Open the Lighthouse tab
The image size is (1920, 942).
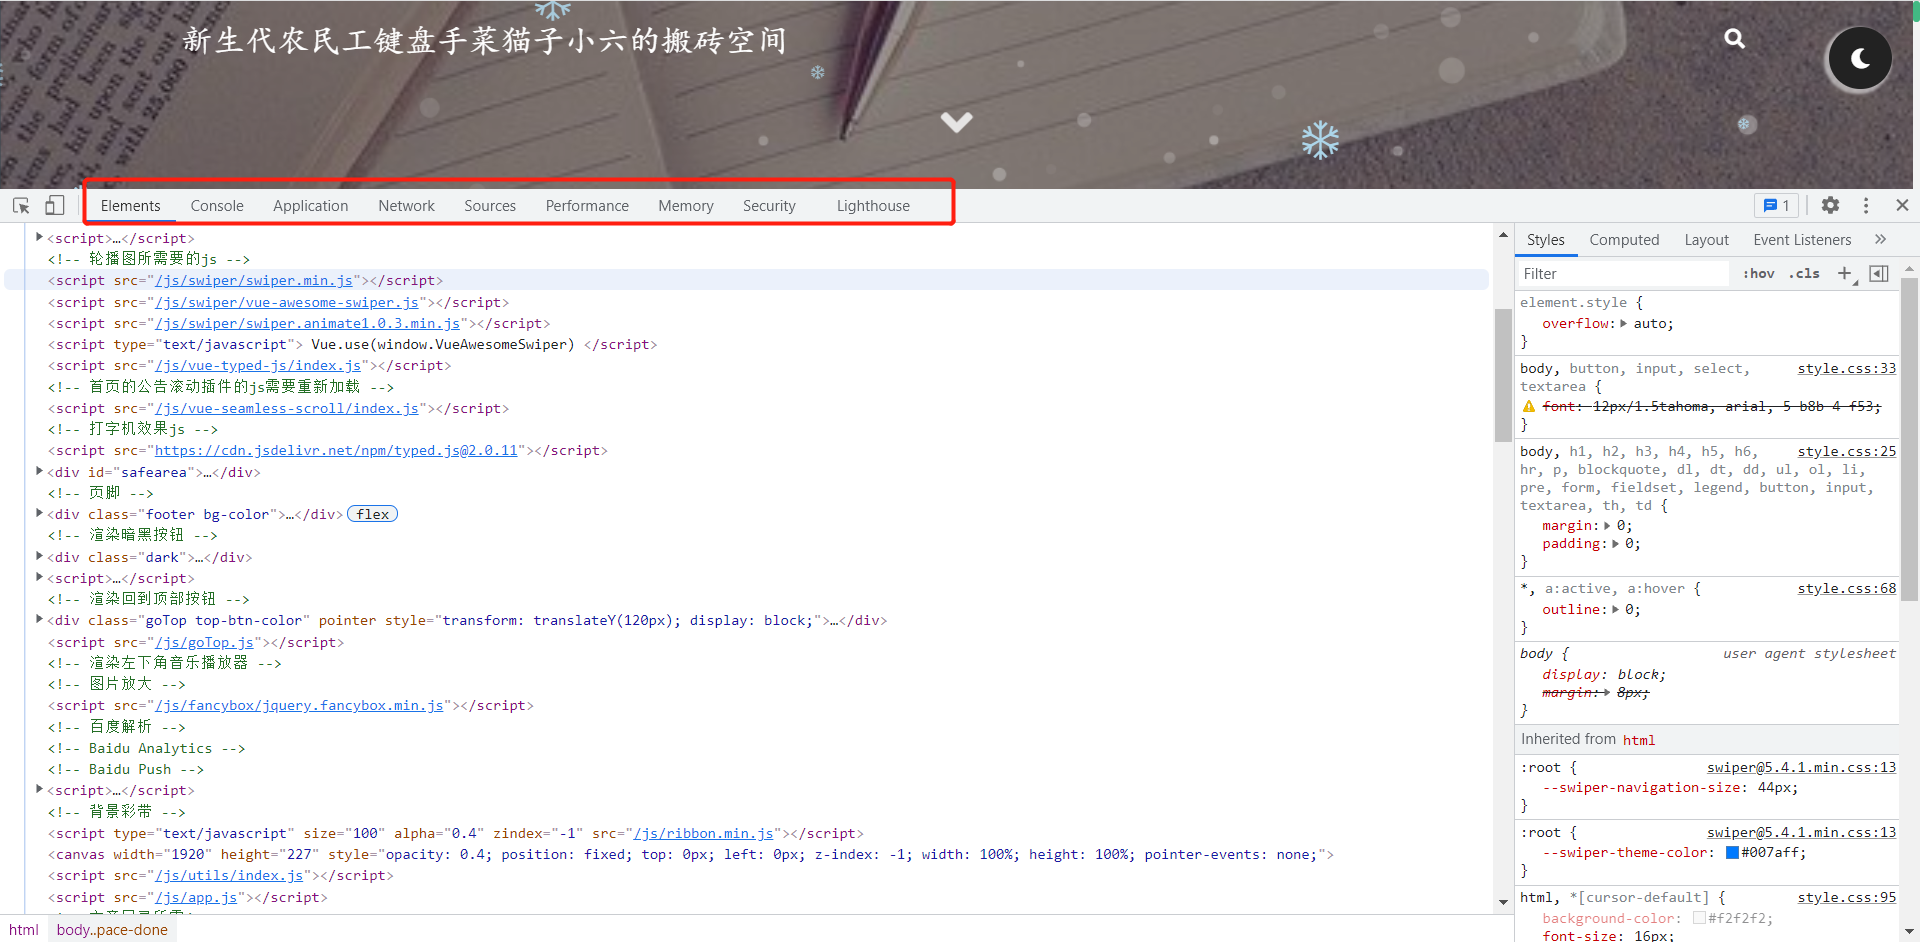pyautogui.click(x=873, y=206)
